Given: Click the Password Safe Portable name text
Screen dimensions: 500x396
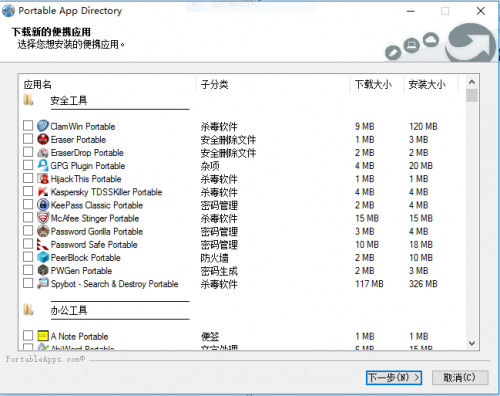Looking at the screenshot, I should click(x=94, y=245).
